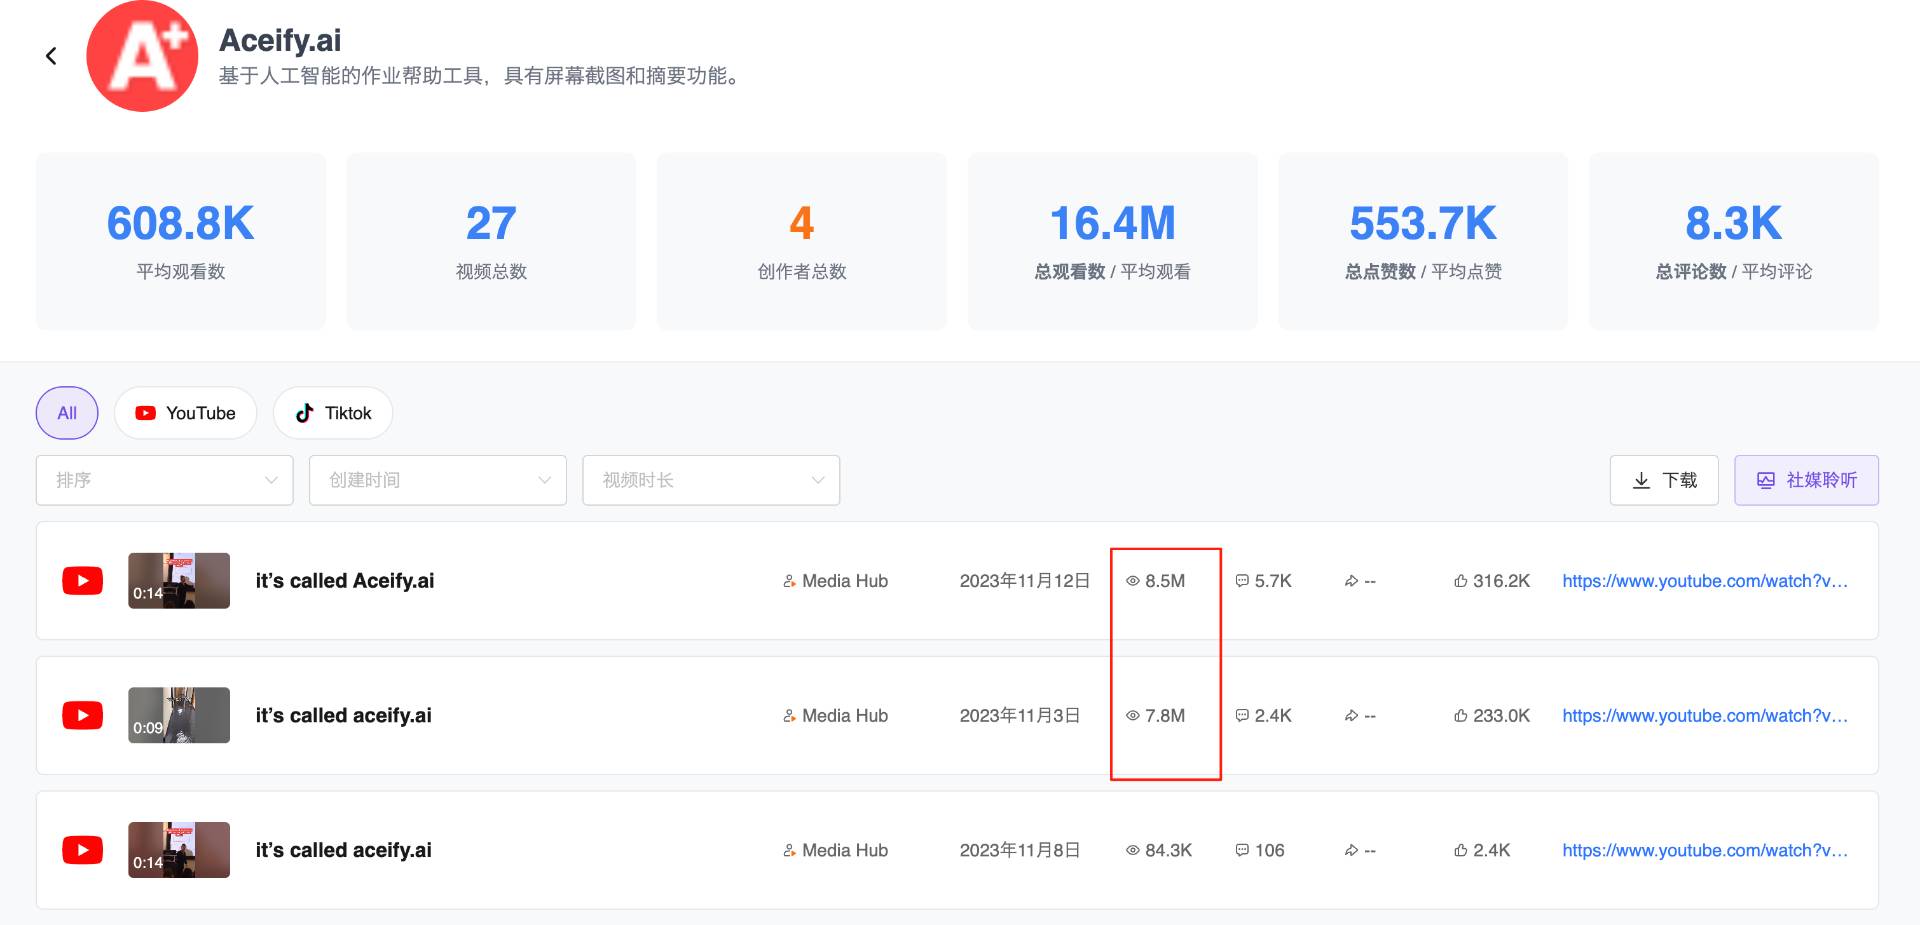Click the 16.4M total views figure
This screenshot has height=925, width=1920.
point(1113,223)
